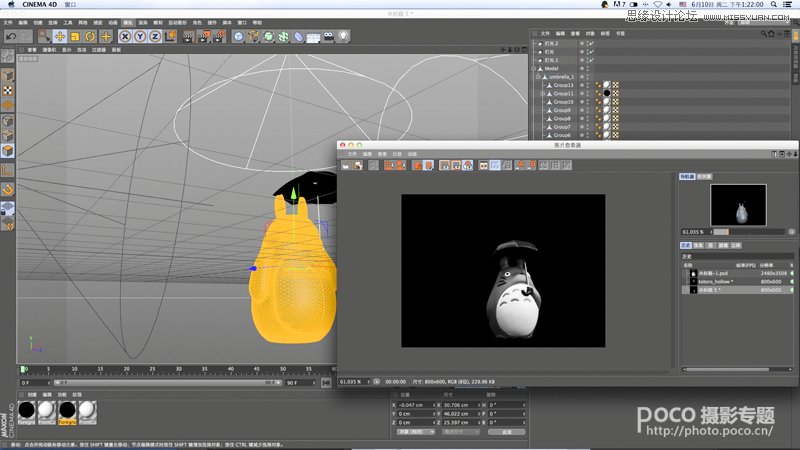
Task: Toggle X axis lock
Action: click(126, 36)
